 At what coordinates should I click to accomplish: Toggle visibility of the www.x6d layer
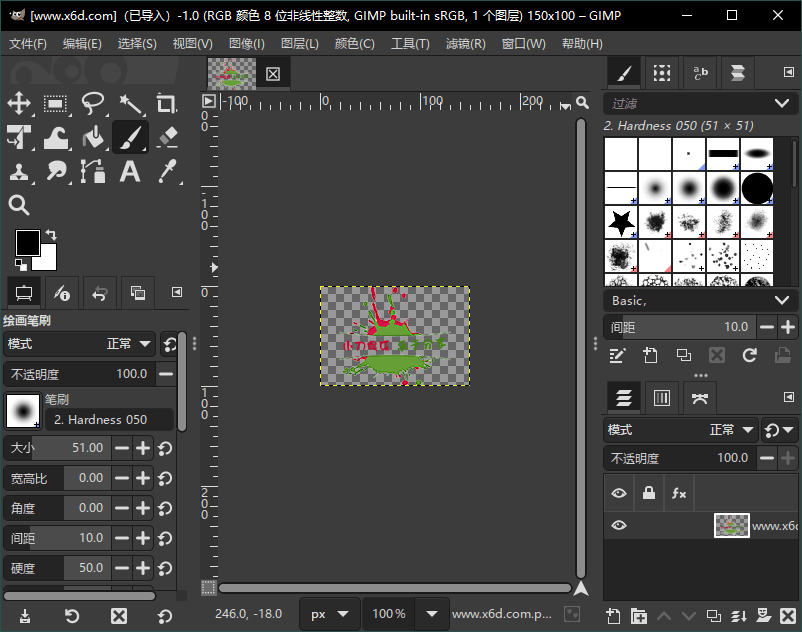coord(619,525)
